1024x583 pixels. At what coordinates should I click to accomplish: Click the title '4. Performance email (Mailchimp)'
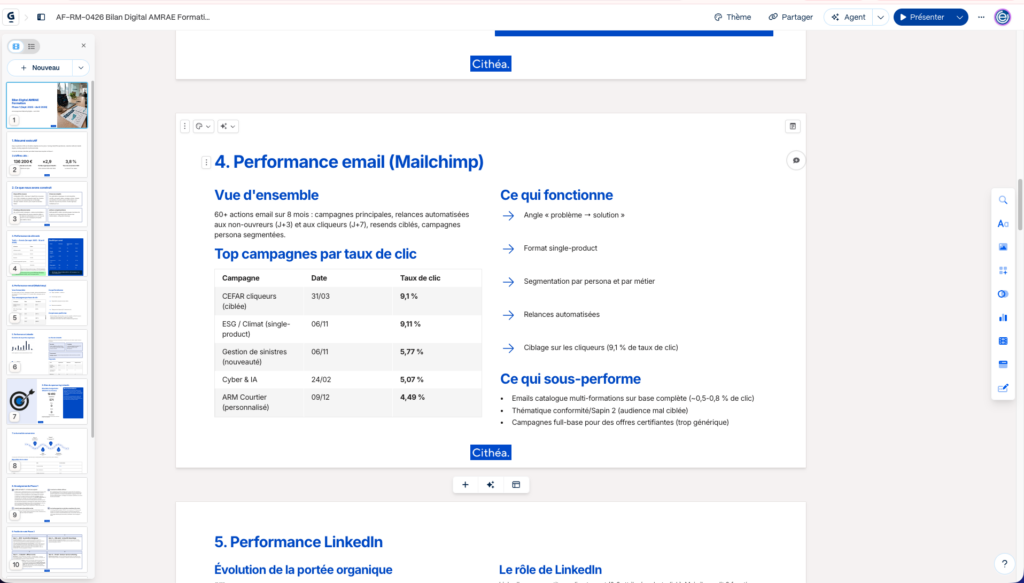349,162
